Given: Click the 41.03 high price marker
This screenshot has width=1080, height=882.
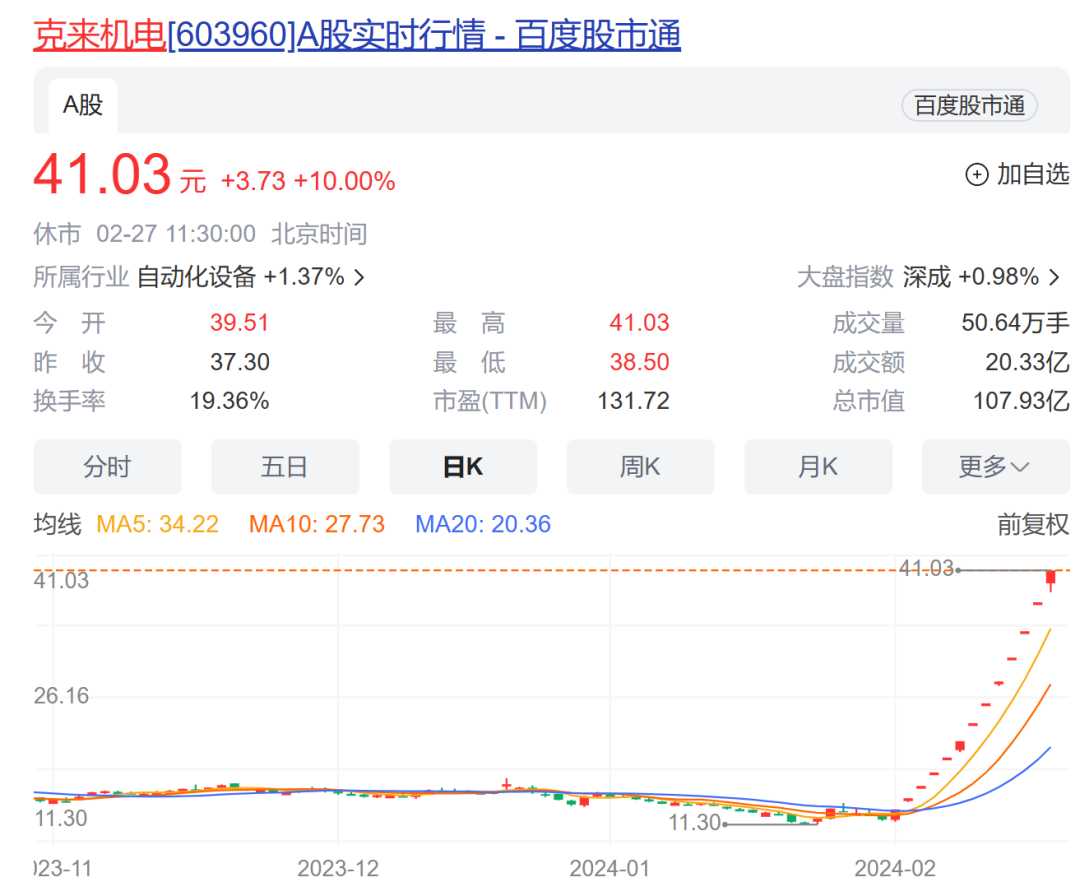Looking at the screenshot, I should click(x=926, y=568).
